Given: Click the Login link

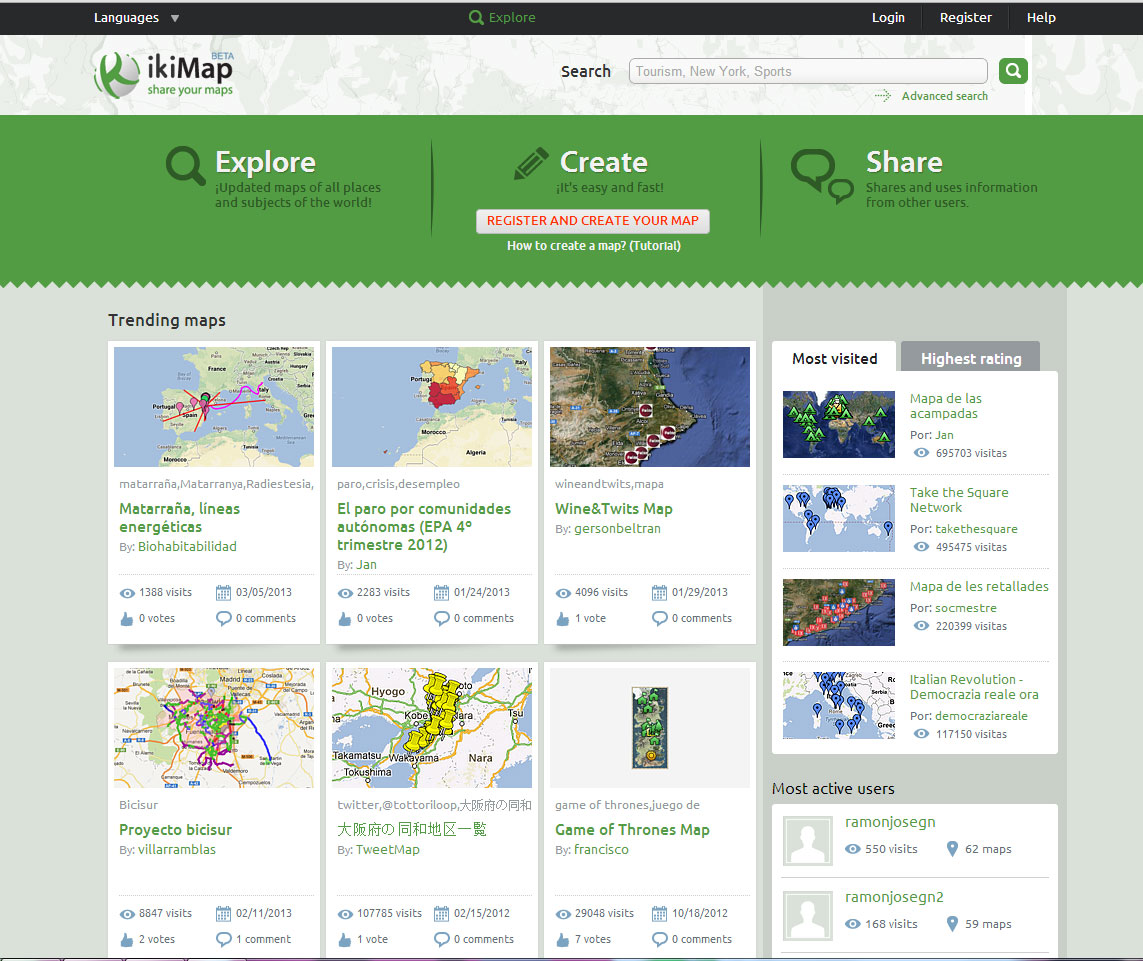Looking at the screenshot, I should 888,18.
